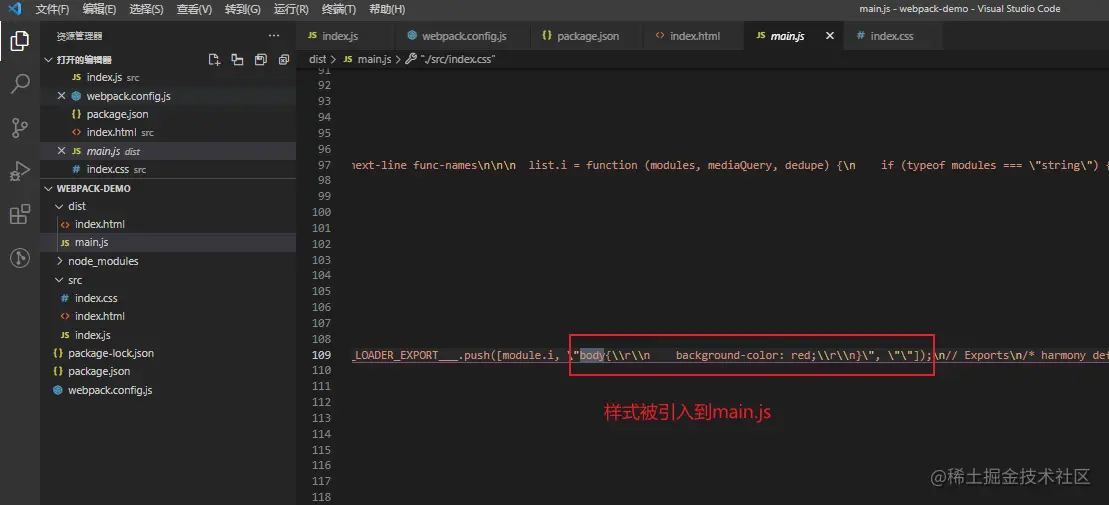Open index.css inside src folder

point(168,298)
